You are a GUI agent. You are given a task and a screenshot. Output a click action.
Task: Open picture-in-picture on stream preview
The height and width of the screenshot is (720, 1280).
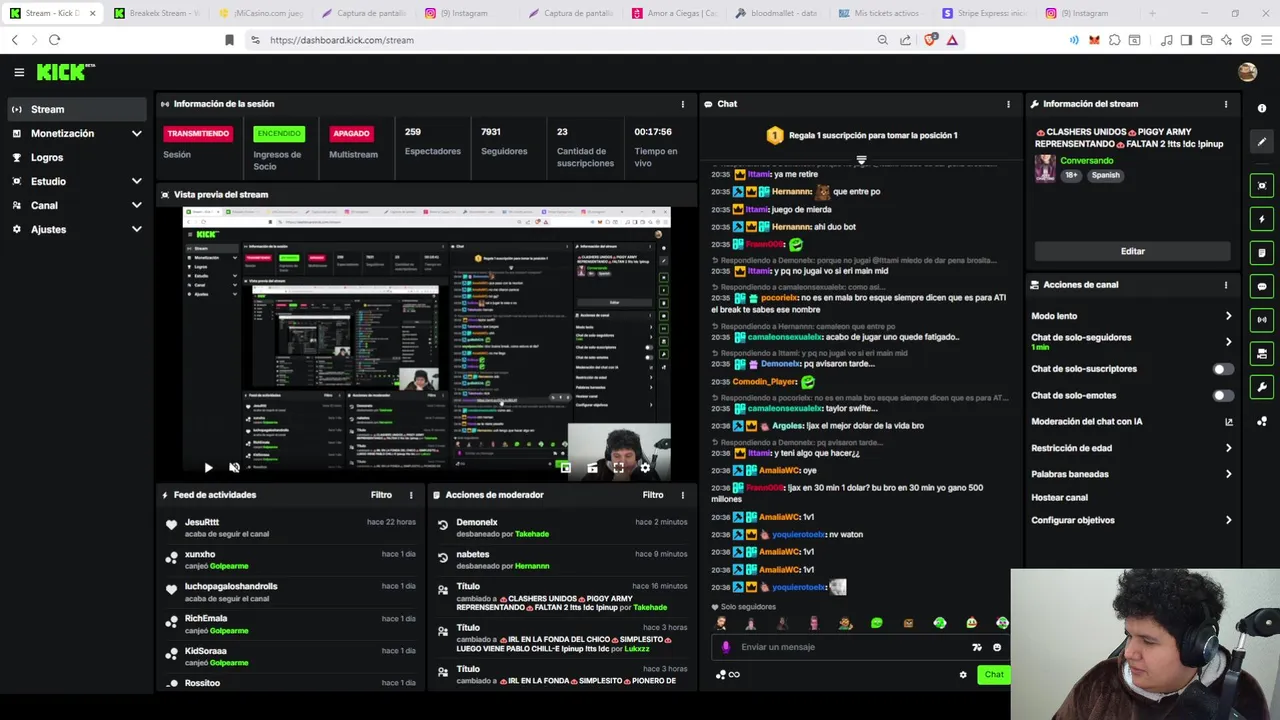click(566, 467)
